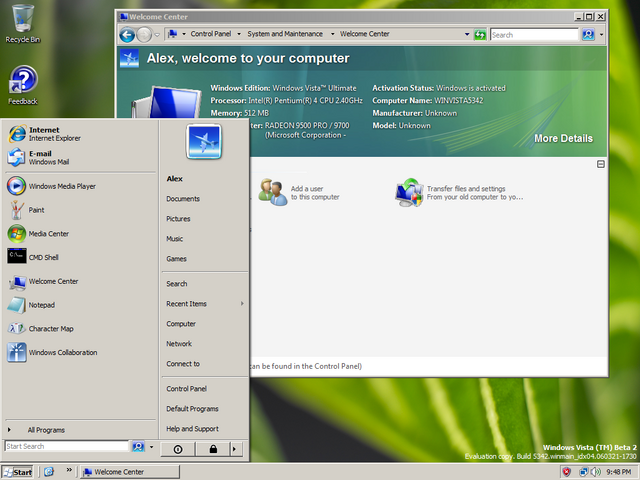Click network tray icon
The height and width of the screenshot is (480, 640).
(584, 472)
